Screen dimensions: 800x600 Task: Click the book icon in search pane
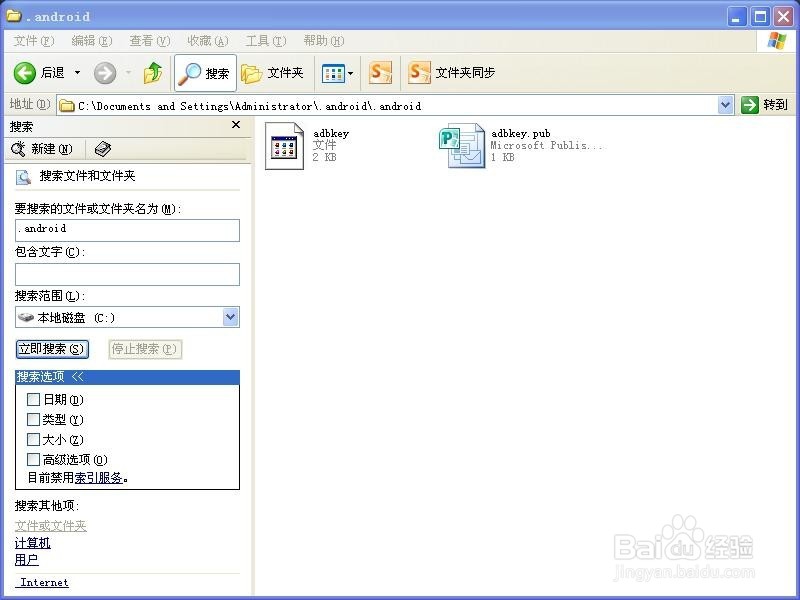pos(103,148)
